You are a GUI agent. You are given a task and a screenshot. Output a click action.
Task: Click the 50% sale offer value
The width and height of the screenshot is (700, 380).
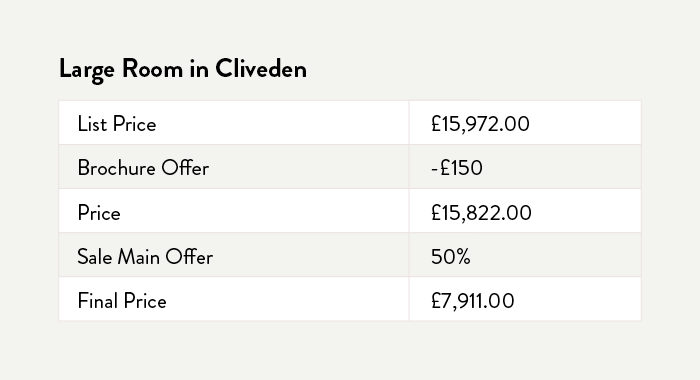450,257
